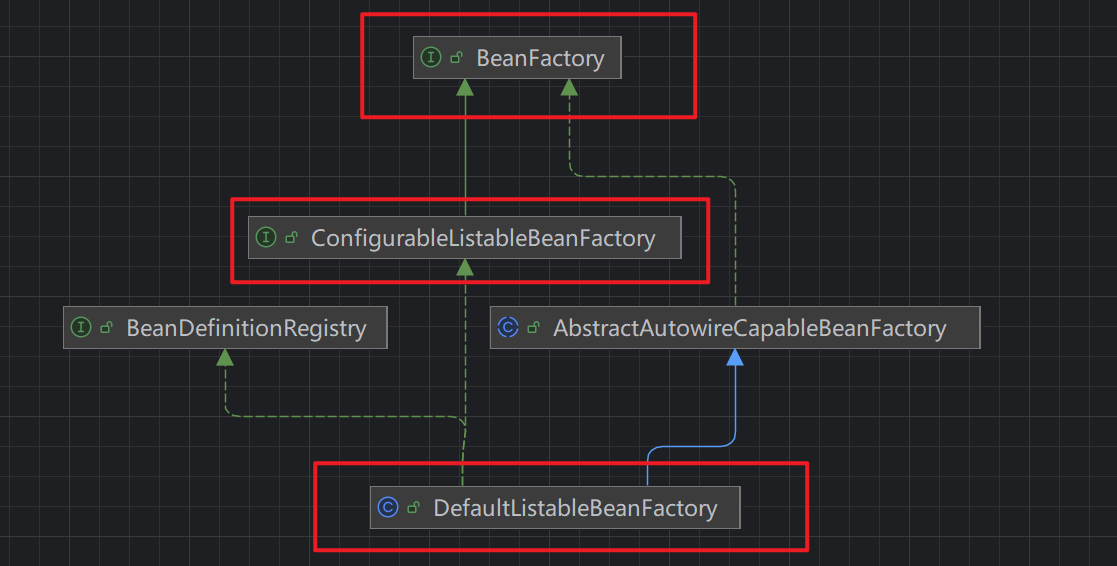
Task: Click the blue arrowhead under AbstractAutowireCapableBeanFactory
Action: pos(735,357)
